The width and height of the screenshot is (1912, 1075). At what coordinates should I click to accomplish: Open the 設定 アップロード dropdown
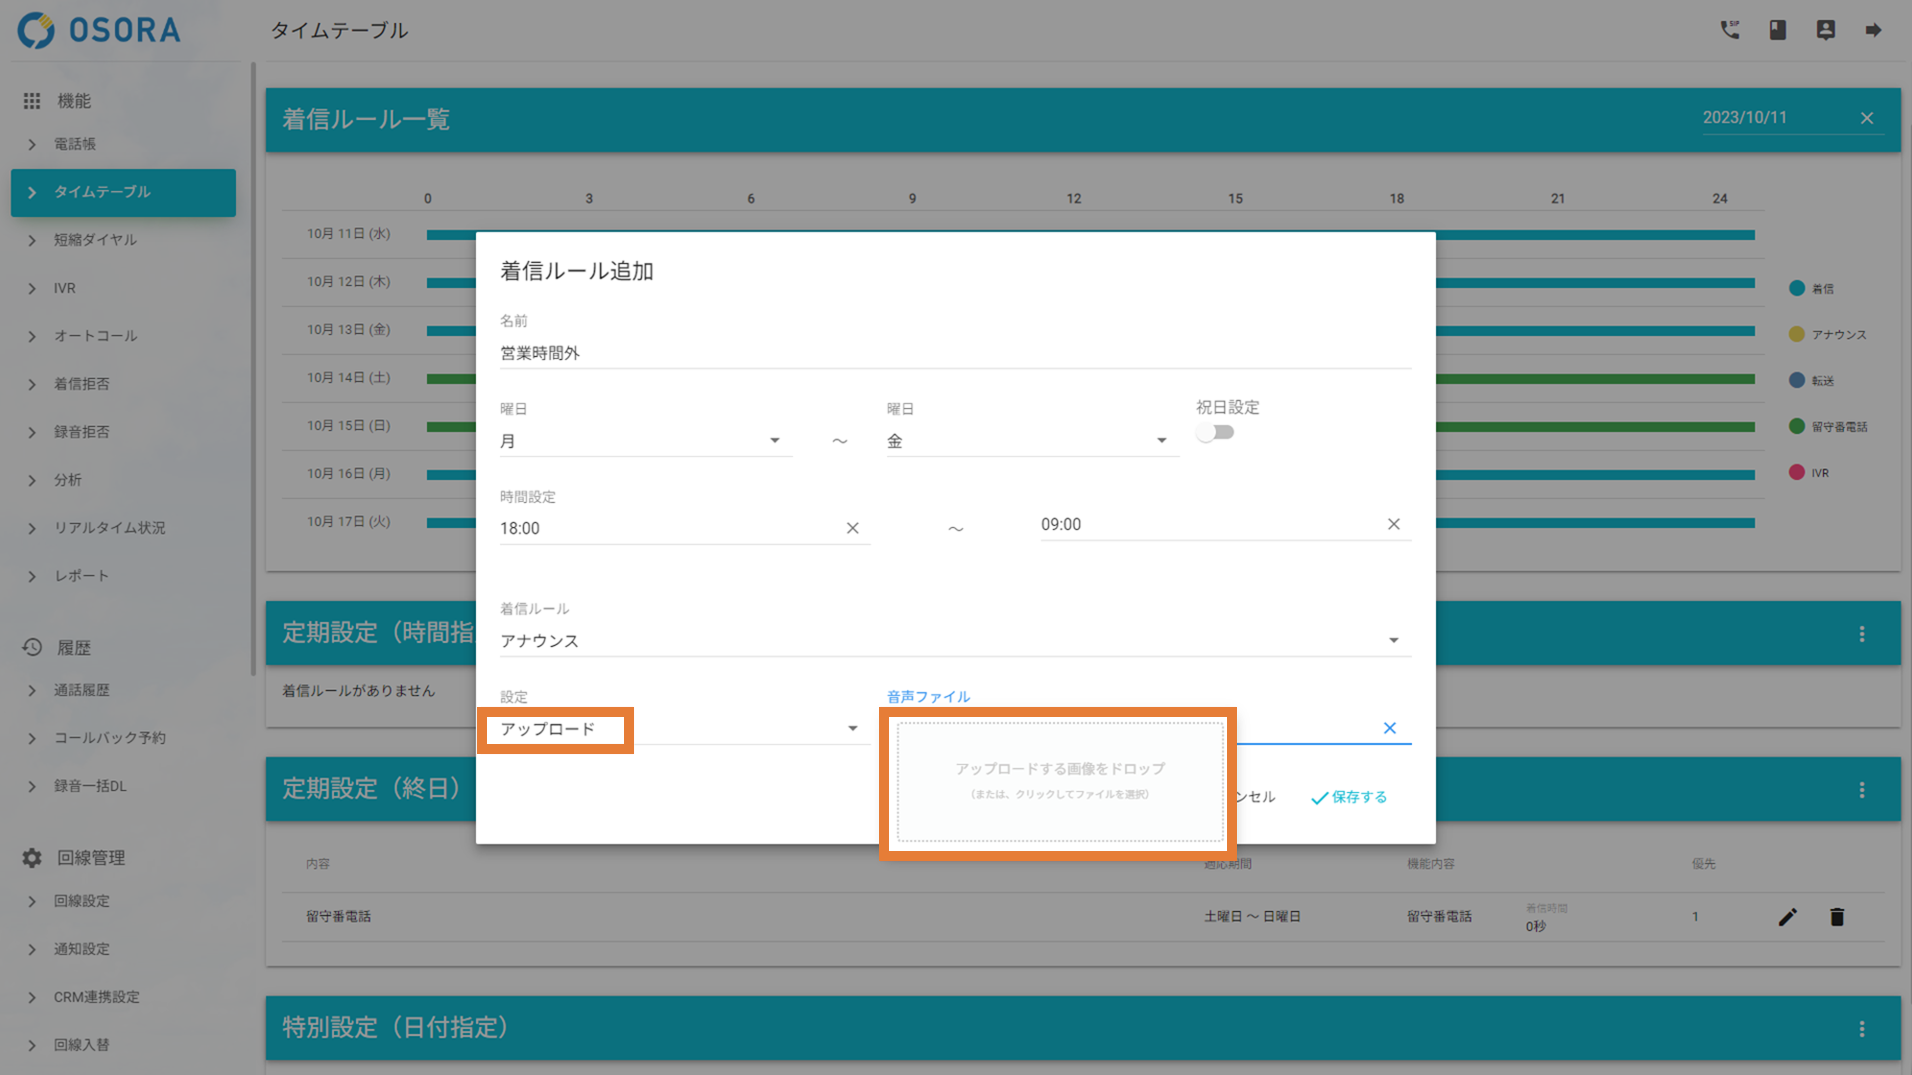pyautogui.click(x=680, y=729)
